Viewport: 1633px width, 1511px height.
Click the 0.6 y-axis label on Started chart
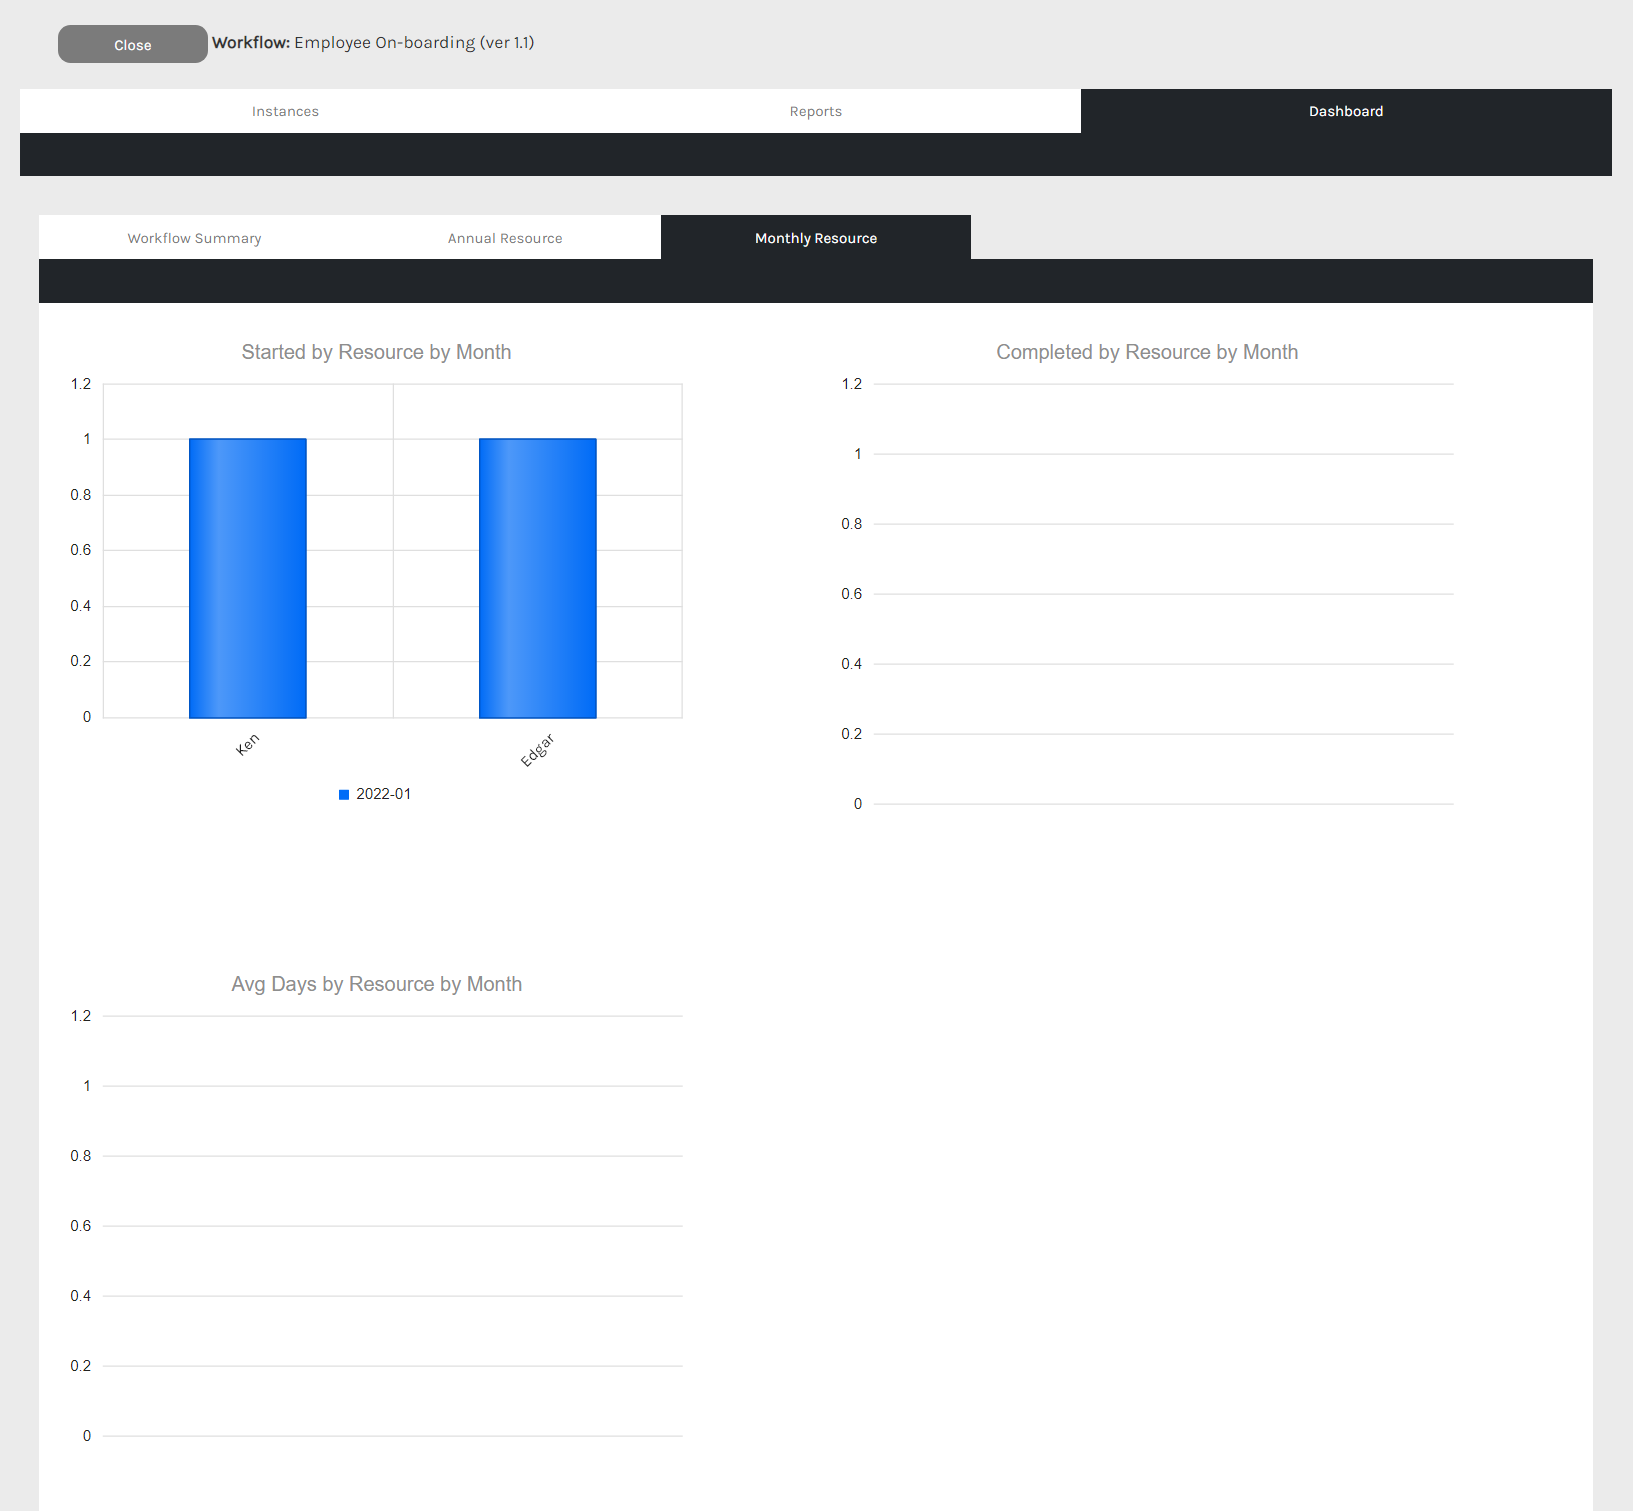click(x=81, y=550)
